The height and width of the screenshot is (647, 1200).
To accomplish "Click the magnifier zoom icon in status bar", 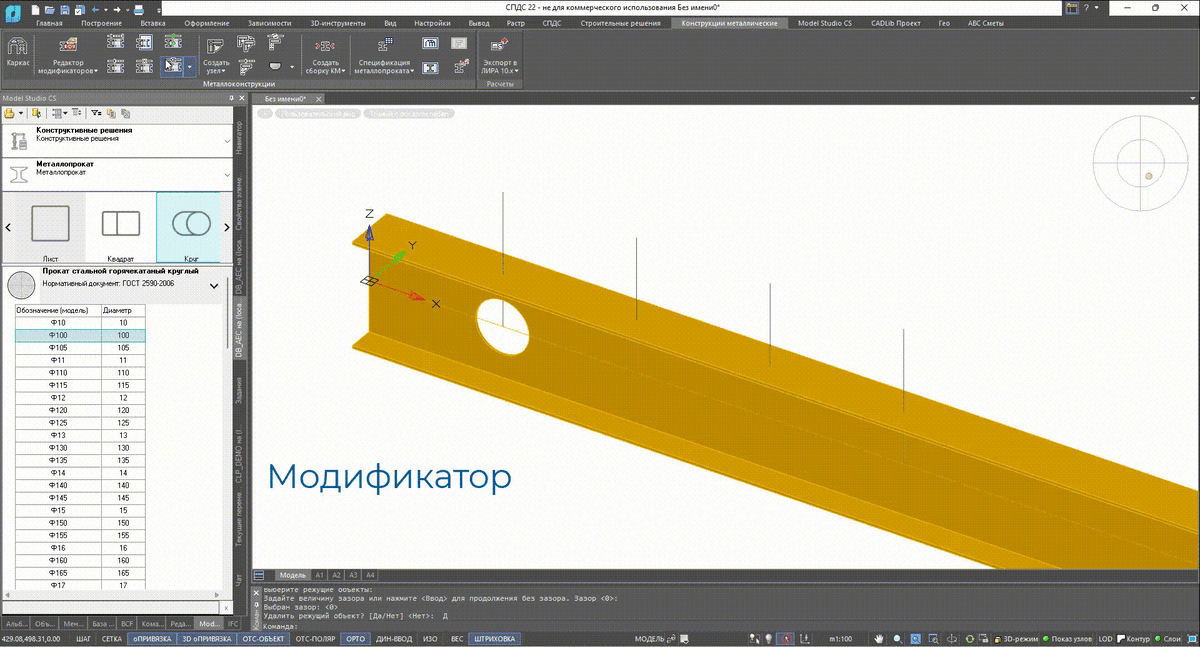I will click(898, 638).
